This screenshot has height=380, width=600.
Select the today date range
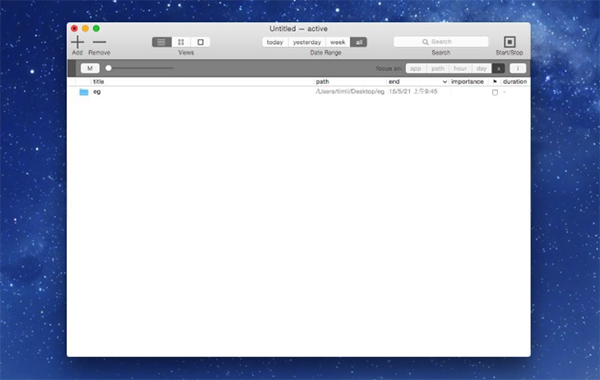click(275, 42)
